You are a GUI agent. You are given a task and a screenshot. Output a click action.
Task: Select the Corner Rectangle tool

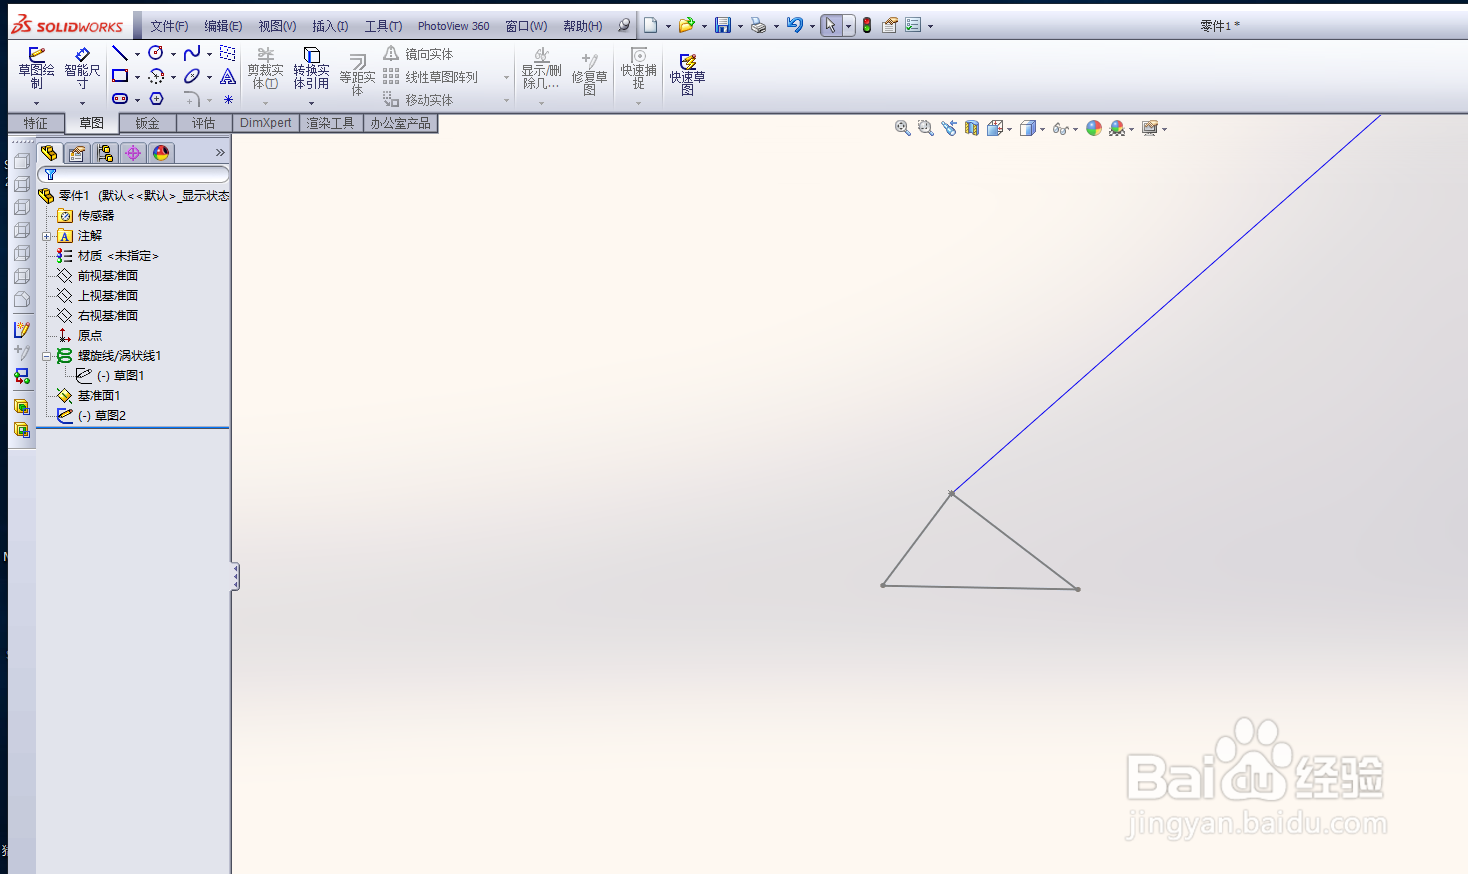pos(120,76)
